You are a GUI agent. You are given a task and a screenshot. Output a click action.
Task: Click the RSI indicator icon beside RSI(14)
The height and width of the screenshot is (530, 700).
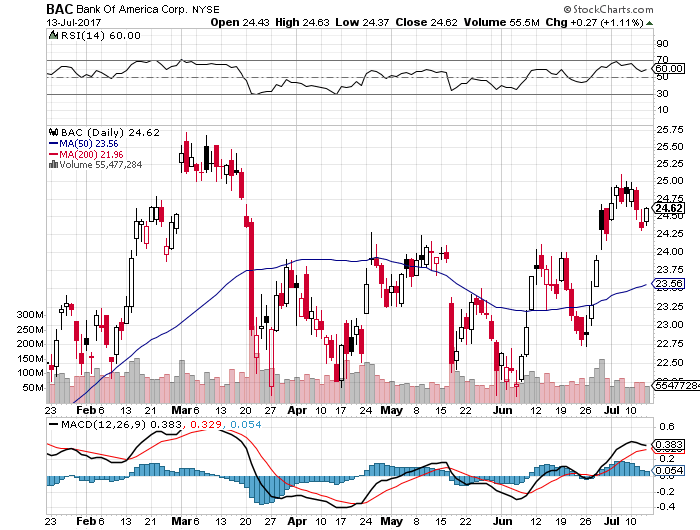pyautogui.click(x=53, y=35)
